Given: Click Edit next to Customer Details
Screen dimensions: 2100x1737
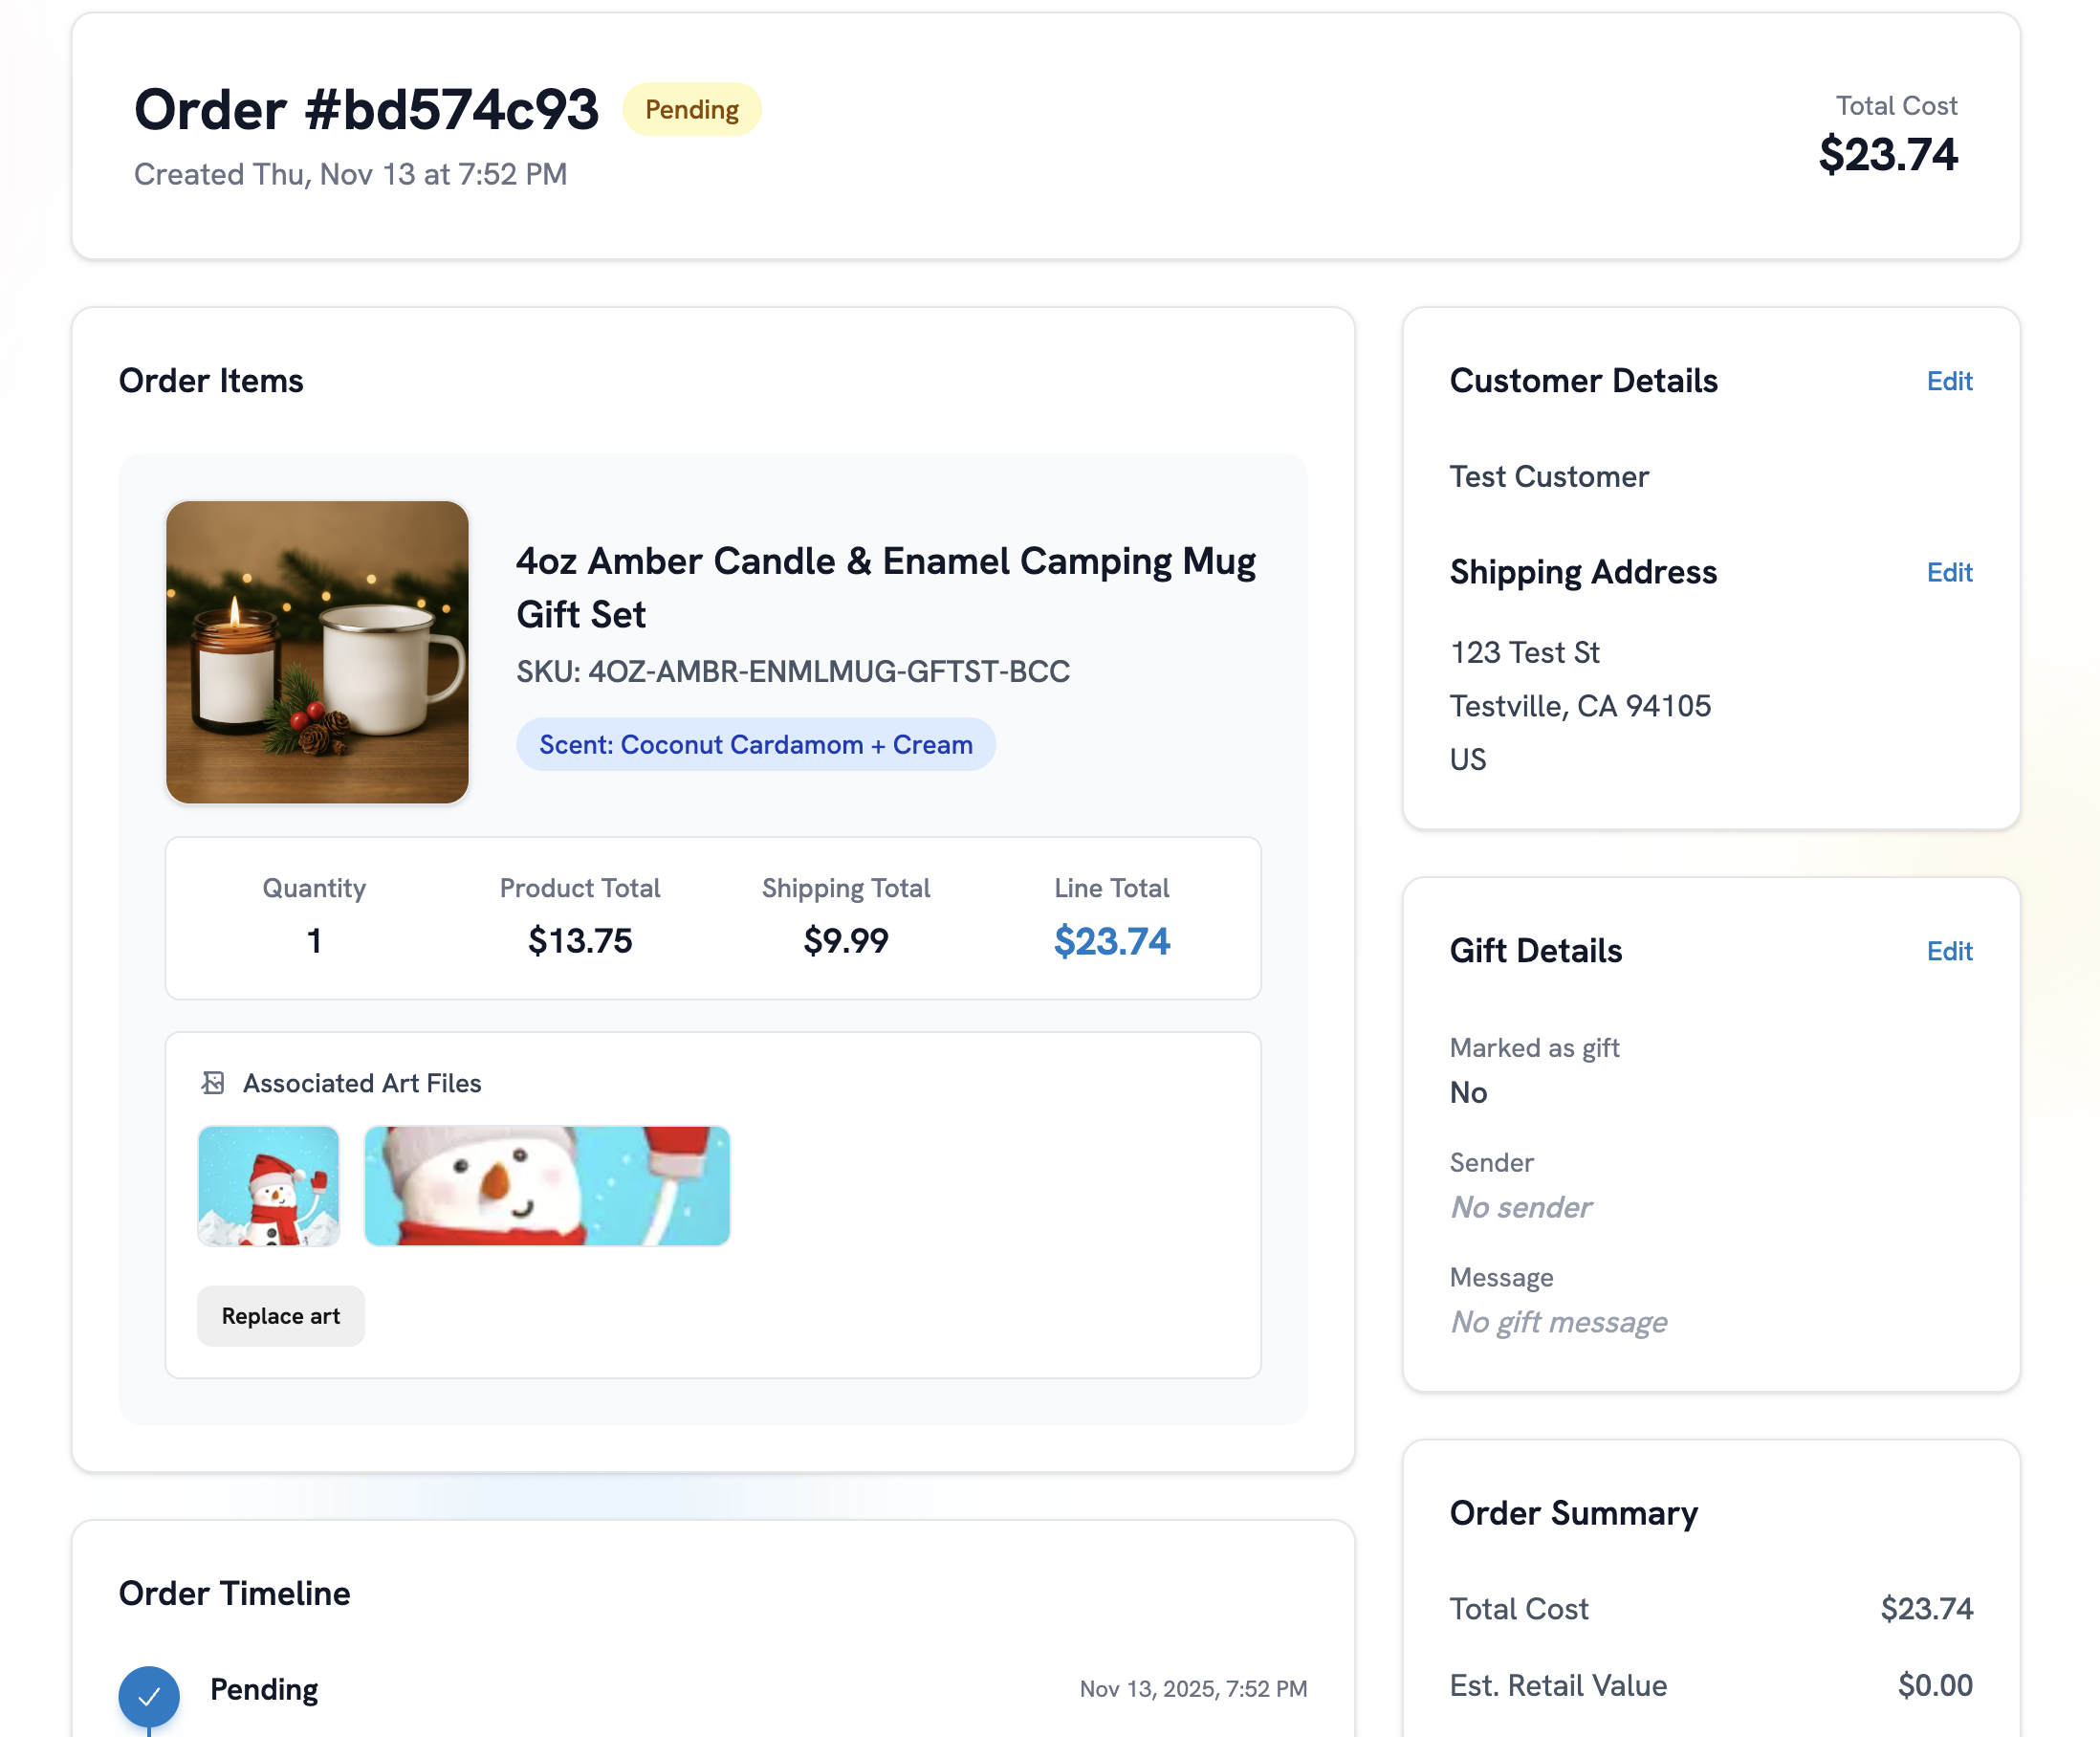Looking at the screenshot, I should point(1949,381).
